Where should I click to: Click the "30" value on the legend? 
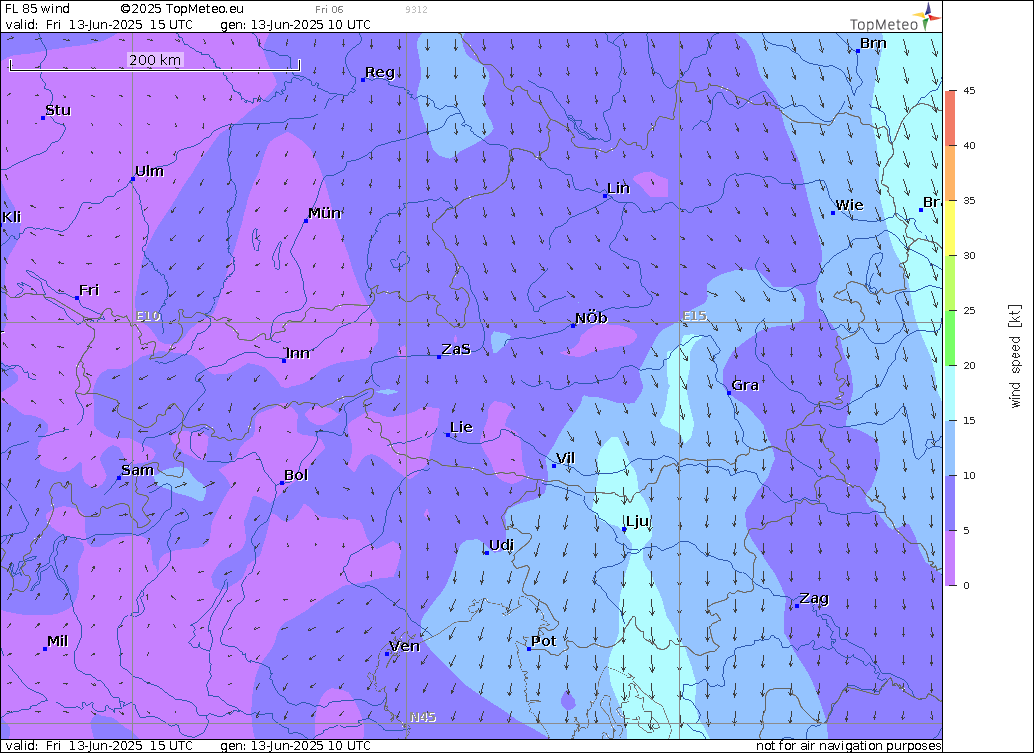click(x=969, y=256)
